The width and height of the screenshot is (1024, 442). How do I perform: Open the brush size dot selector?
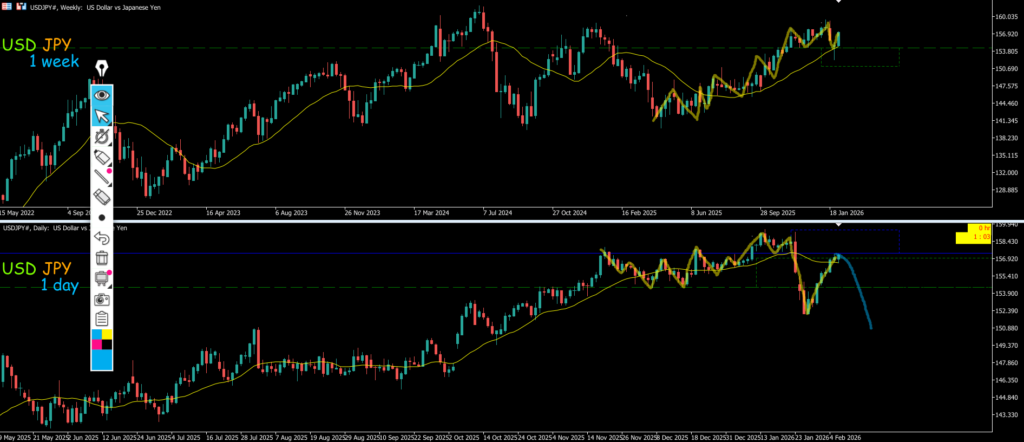[x=101, y=216]
